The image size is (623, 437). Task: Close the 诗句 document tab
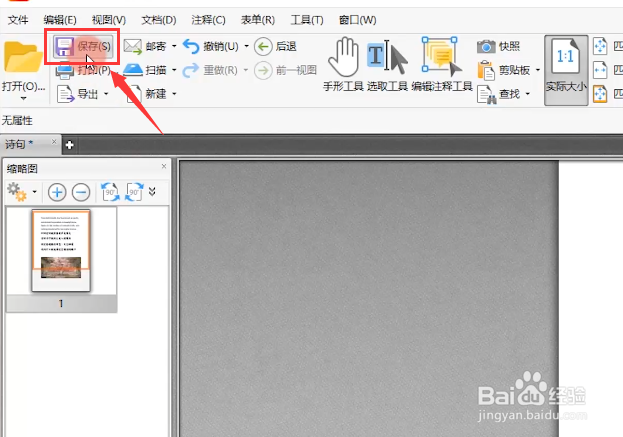coord(54,142)
